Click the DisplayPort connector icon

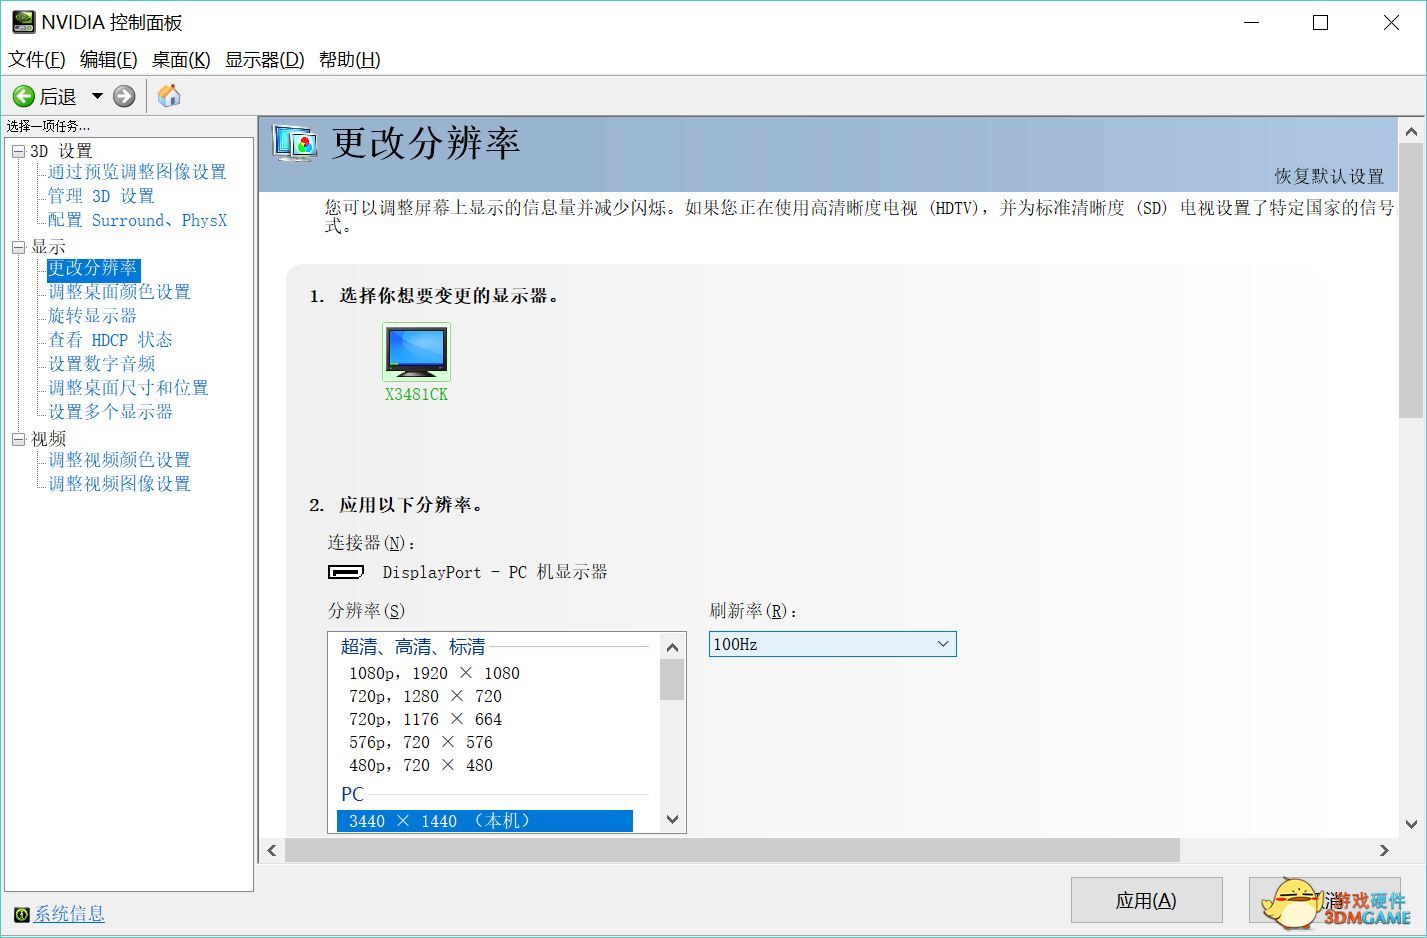(x=346, y=572)
